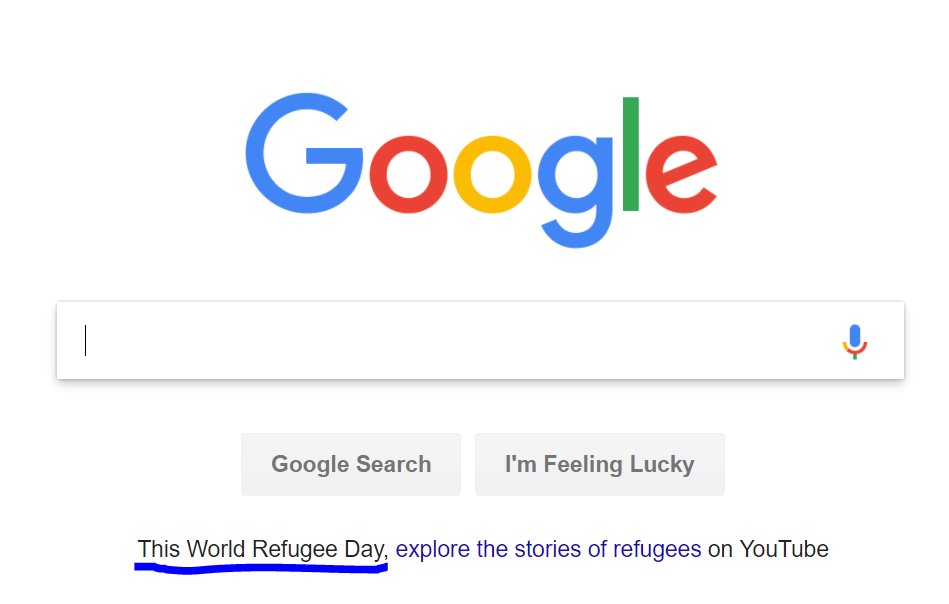
Task: Open the explore the stories of refugees link
Action: click(x=548, y=550)
